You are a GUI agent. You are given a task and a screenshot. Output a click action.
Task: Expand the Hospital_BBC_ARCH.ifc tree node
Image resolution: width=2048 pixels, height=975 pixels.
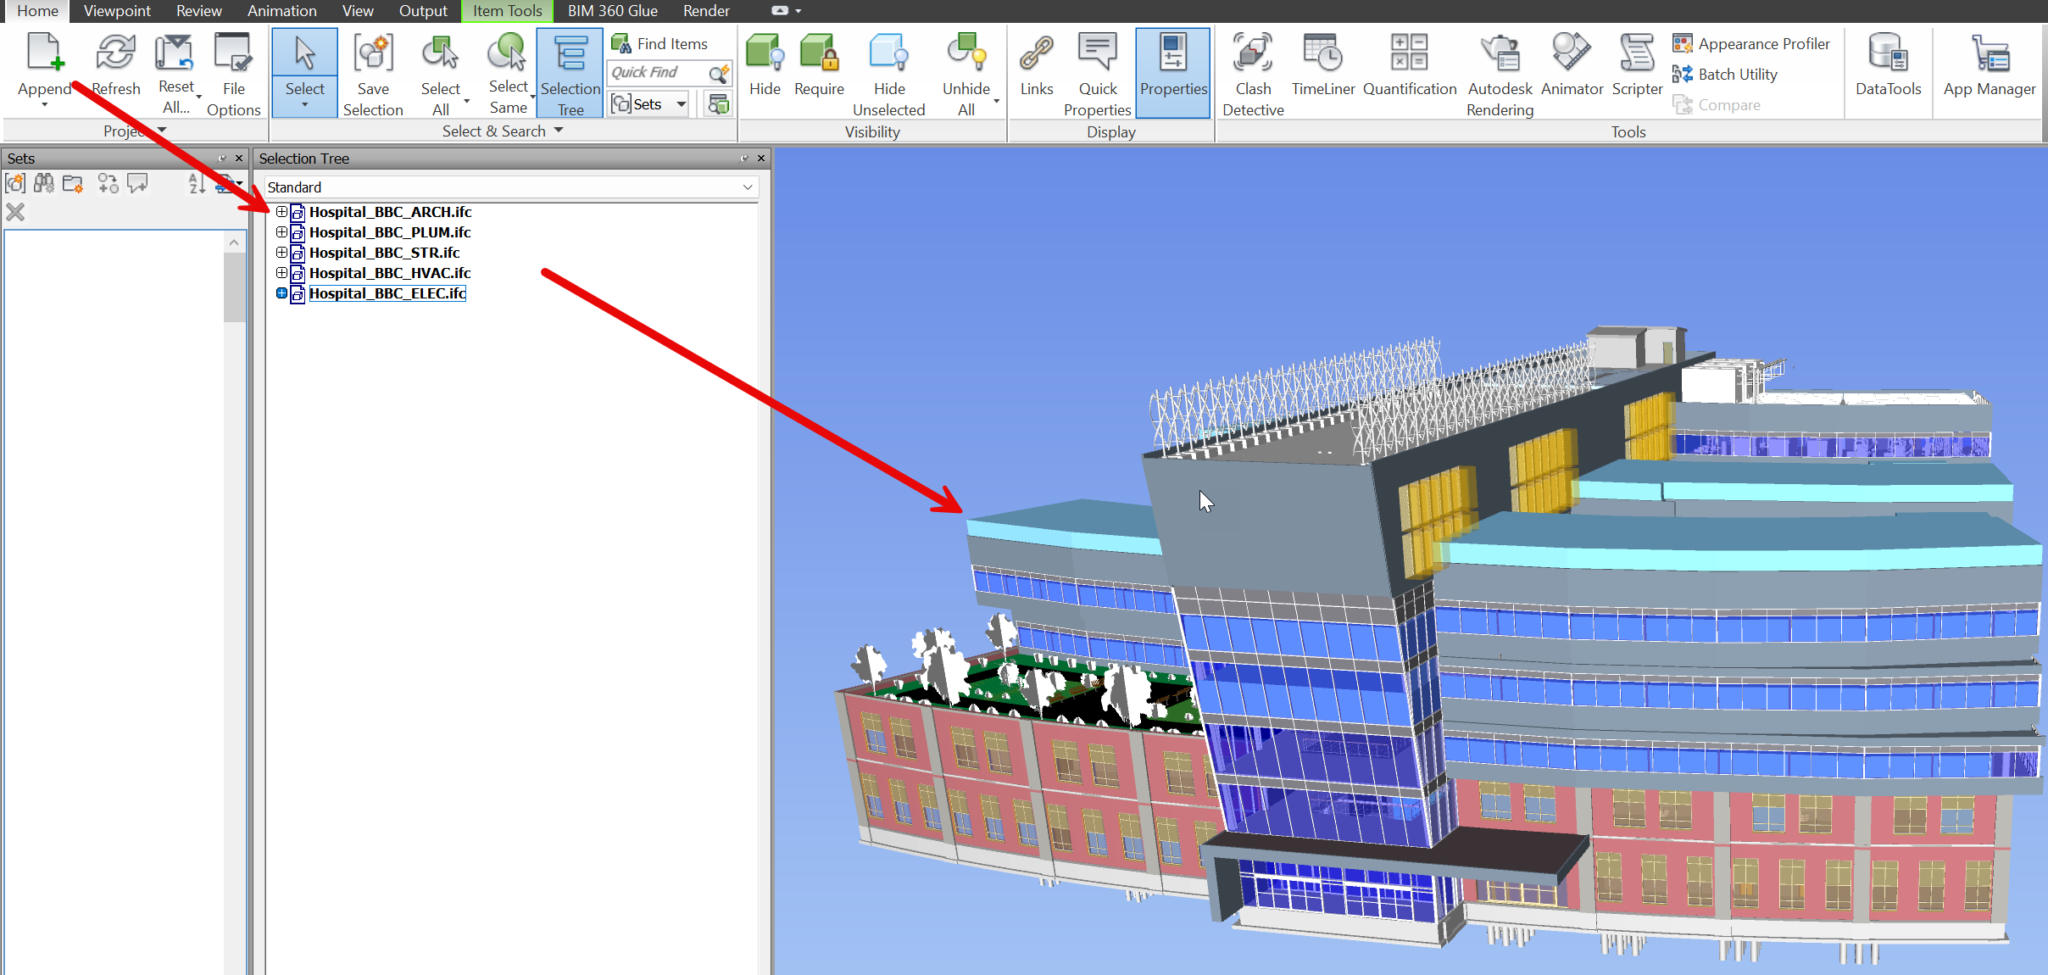[x=281, y=211]
